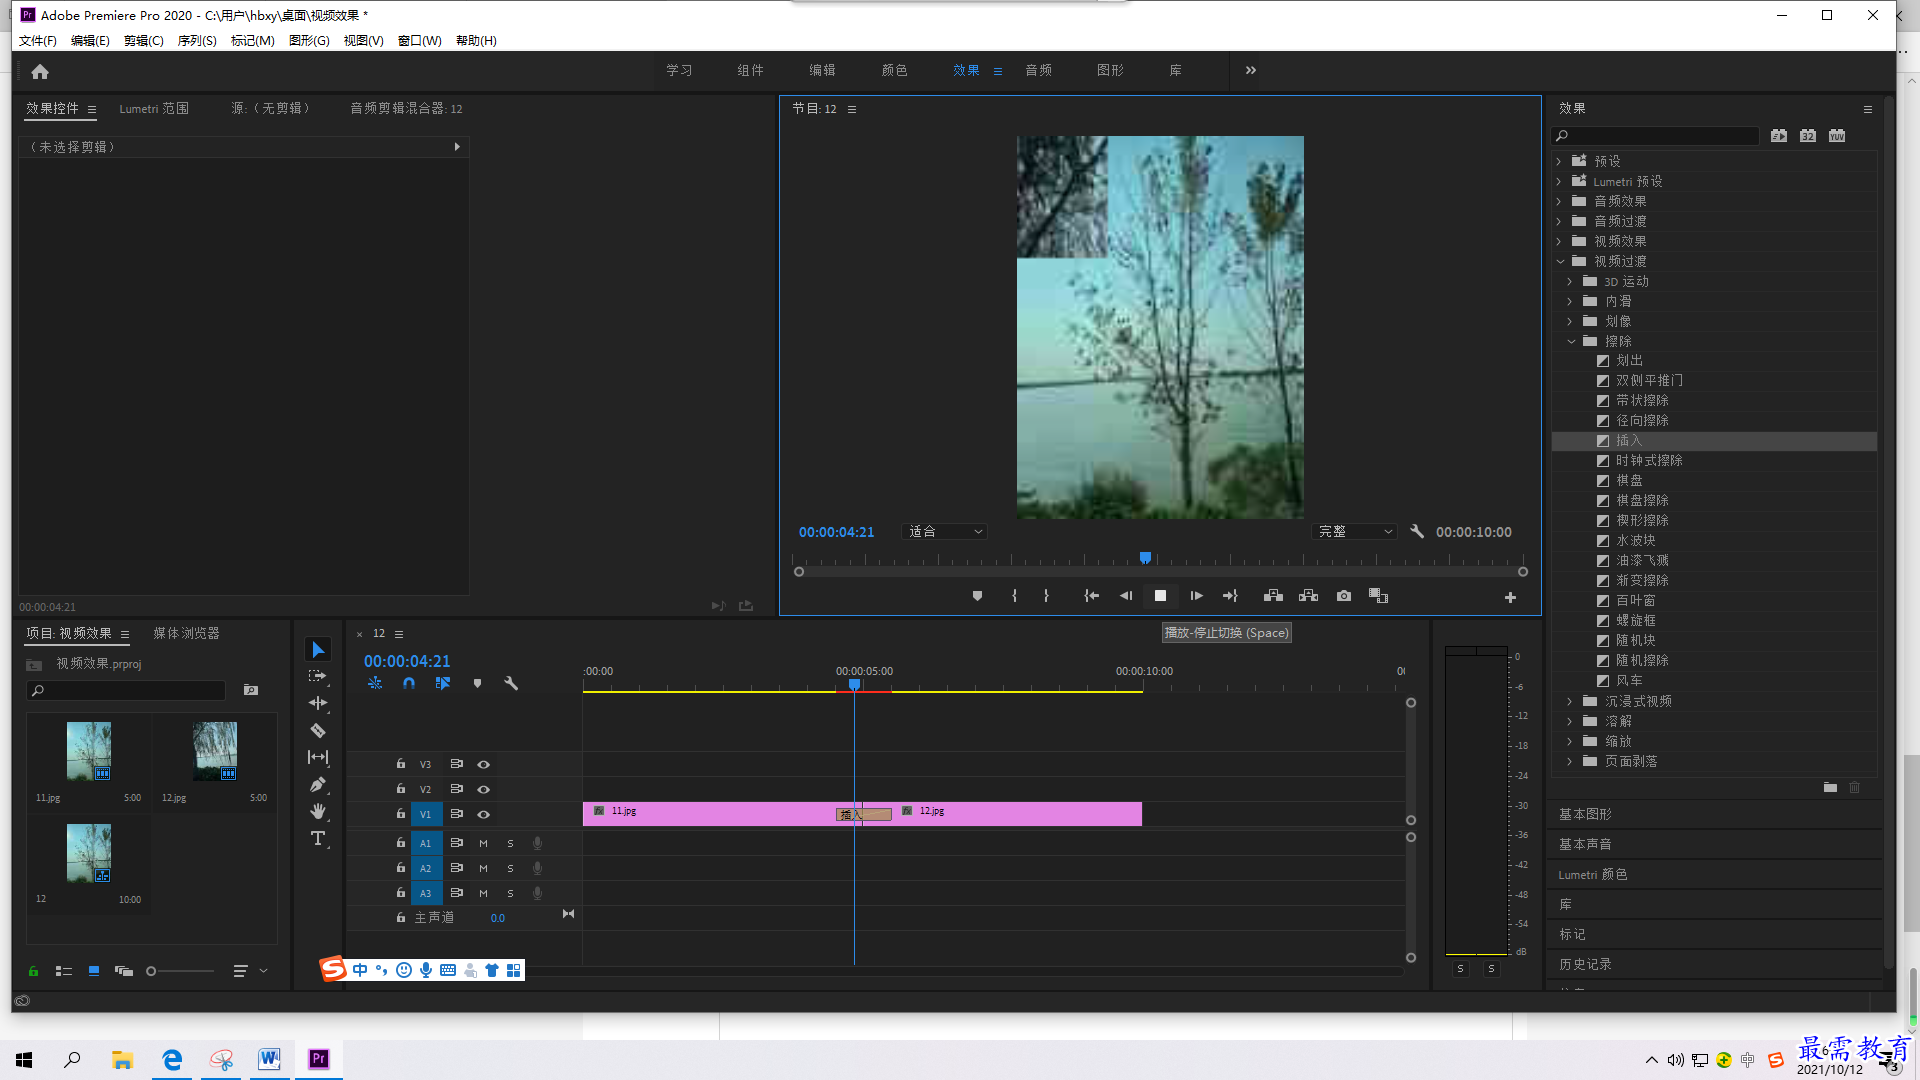The image size is (1920, 1080).
Task: Go to Out point
Action: point(1230,596)
